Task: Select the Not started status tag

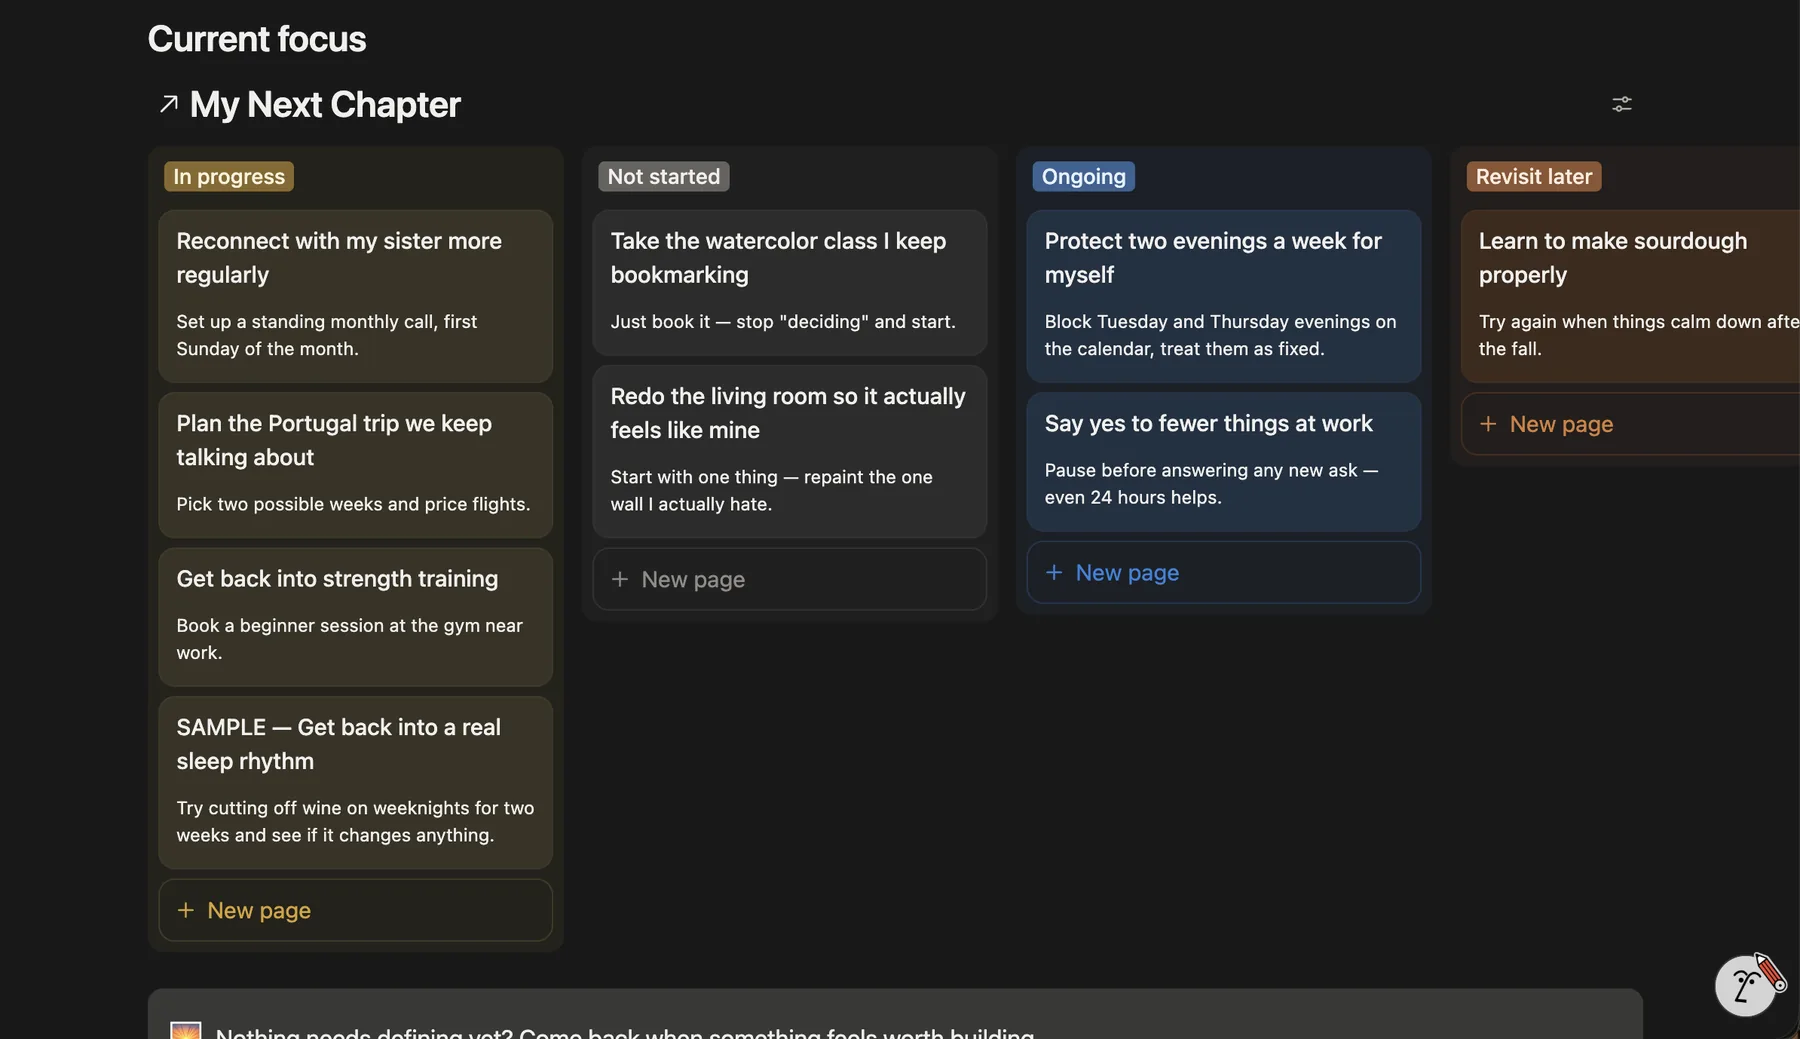Action: point(664,176)
